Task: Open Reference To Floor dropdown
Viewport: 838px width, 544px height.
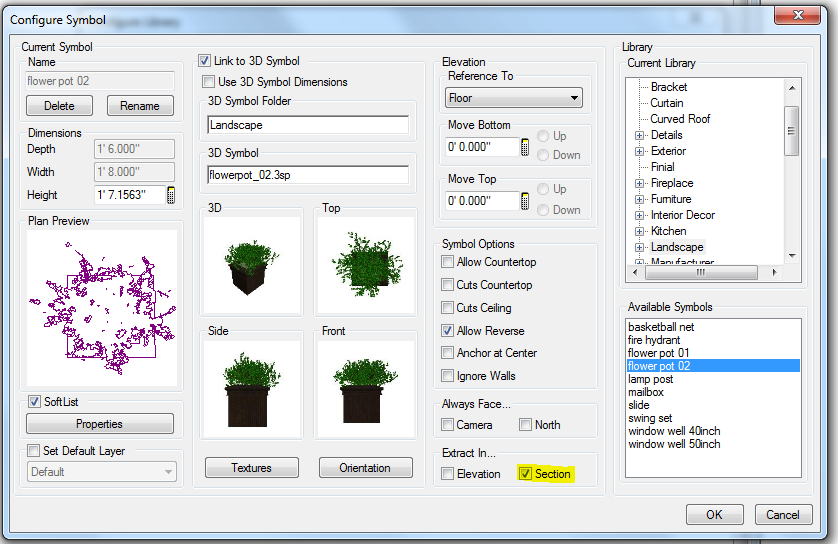Action: (514, 98)
